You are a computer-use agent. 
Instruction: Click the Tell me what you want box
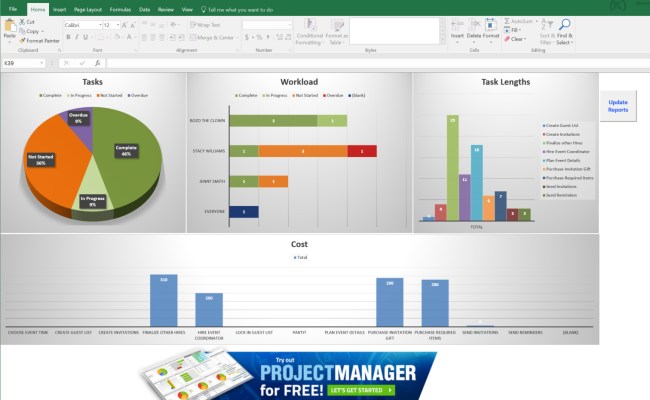pyautogui.click(x=237, y=10)
